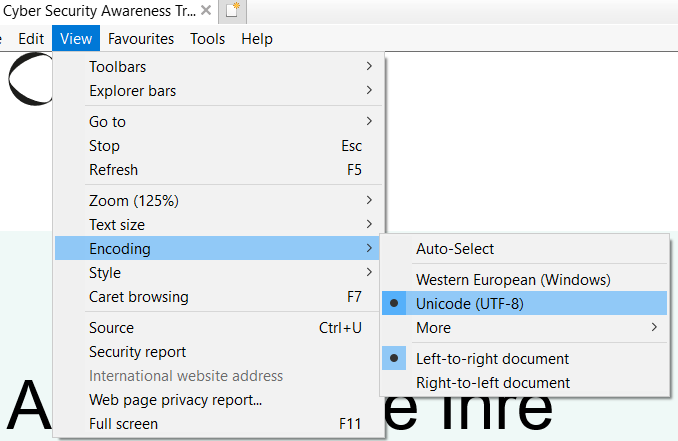
Task: Select Full screen from View menu
Action: point(123,424)
